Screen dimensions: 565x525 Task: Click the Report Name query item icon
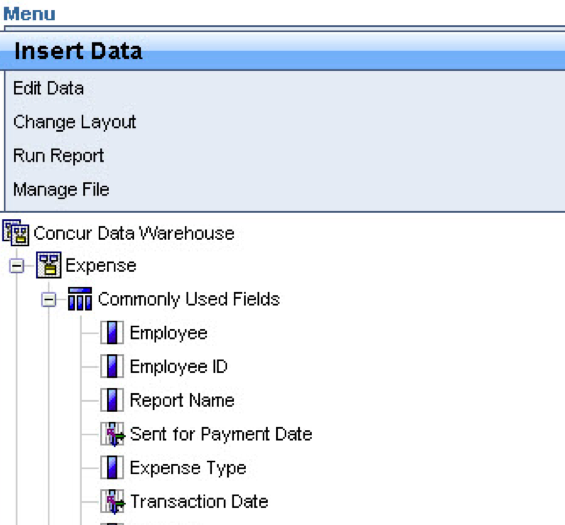[112, 400]
